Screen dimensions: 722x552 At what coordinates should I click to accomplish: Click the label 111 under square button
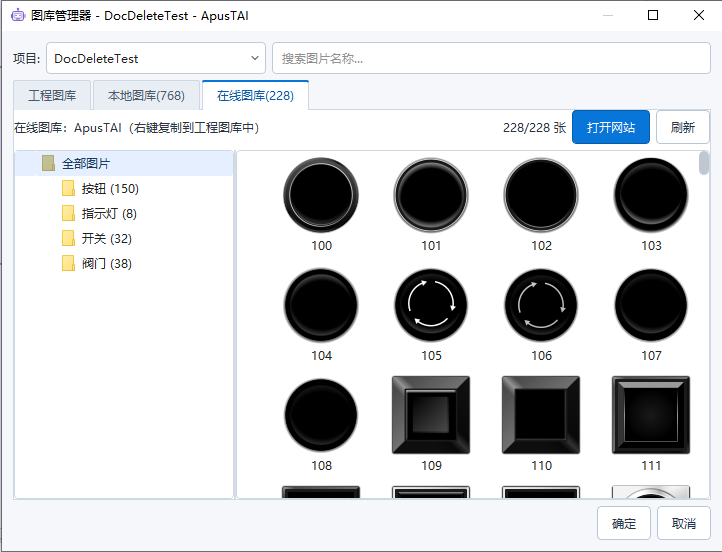pyautogui.click(x=651, y=465)
